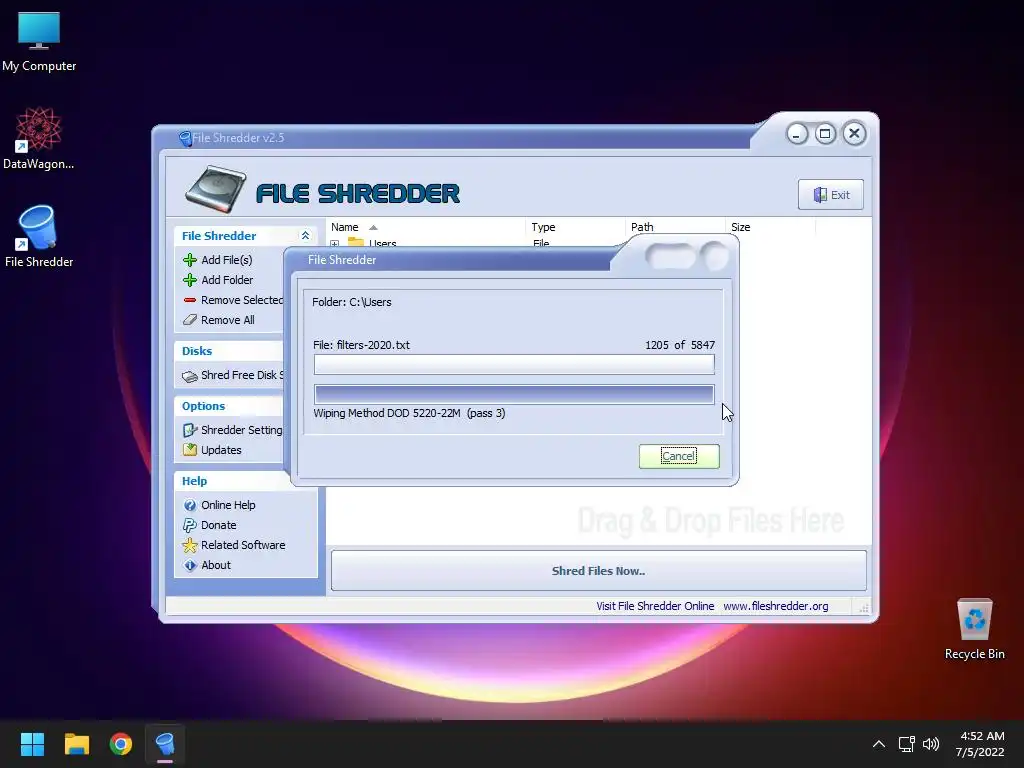
Task: Click the disk icon beside Shred Free Disk
Action: 190,376
